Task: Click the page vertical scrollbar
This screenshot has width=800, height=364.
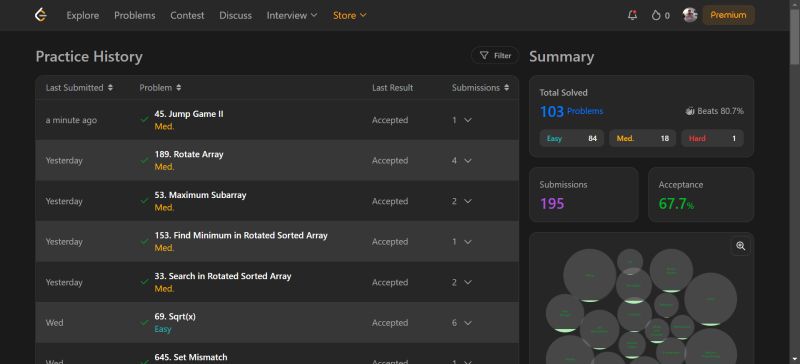Action: click(x=795, y=182)
